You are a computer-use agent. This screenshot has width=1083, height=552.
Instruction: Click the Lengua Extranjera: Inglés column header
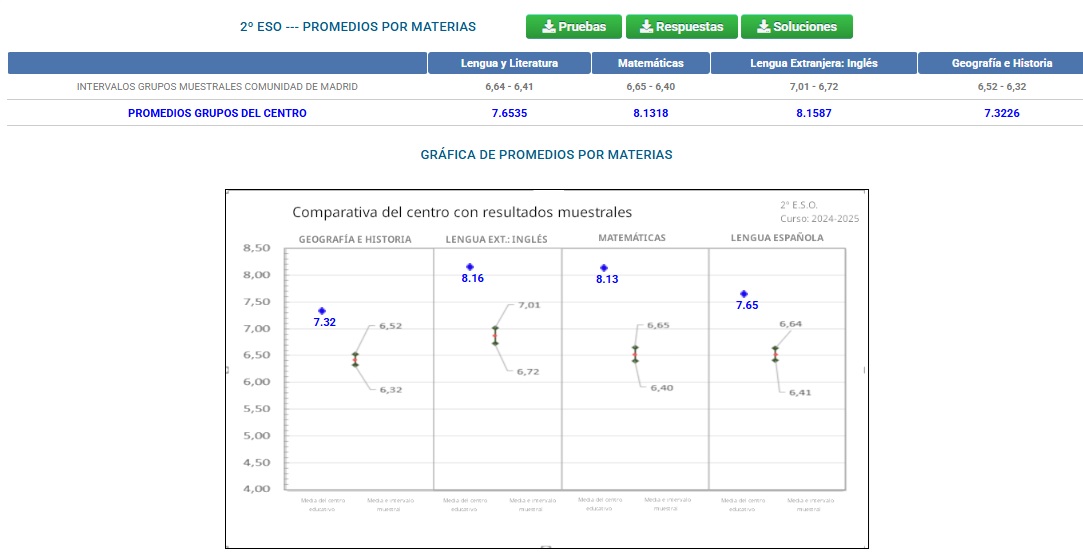(x=813, y=63)
